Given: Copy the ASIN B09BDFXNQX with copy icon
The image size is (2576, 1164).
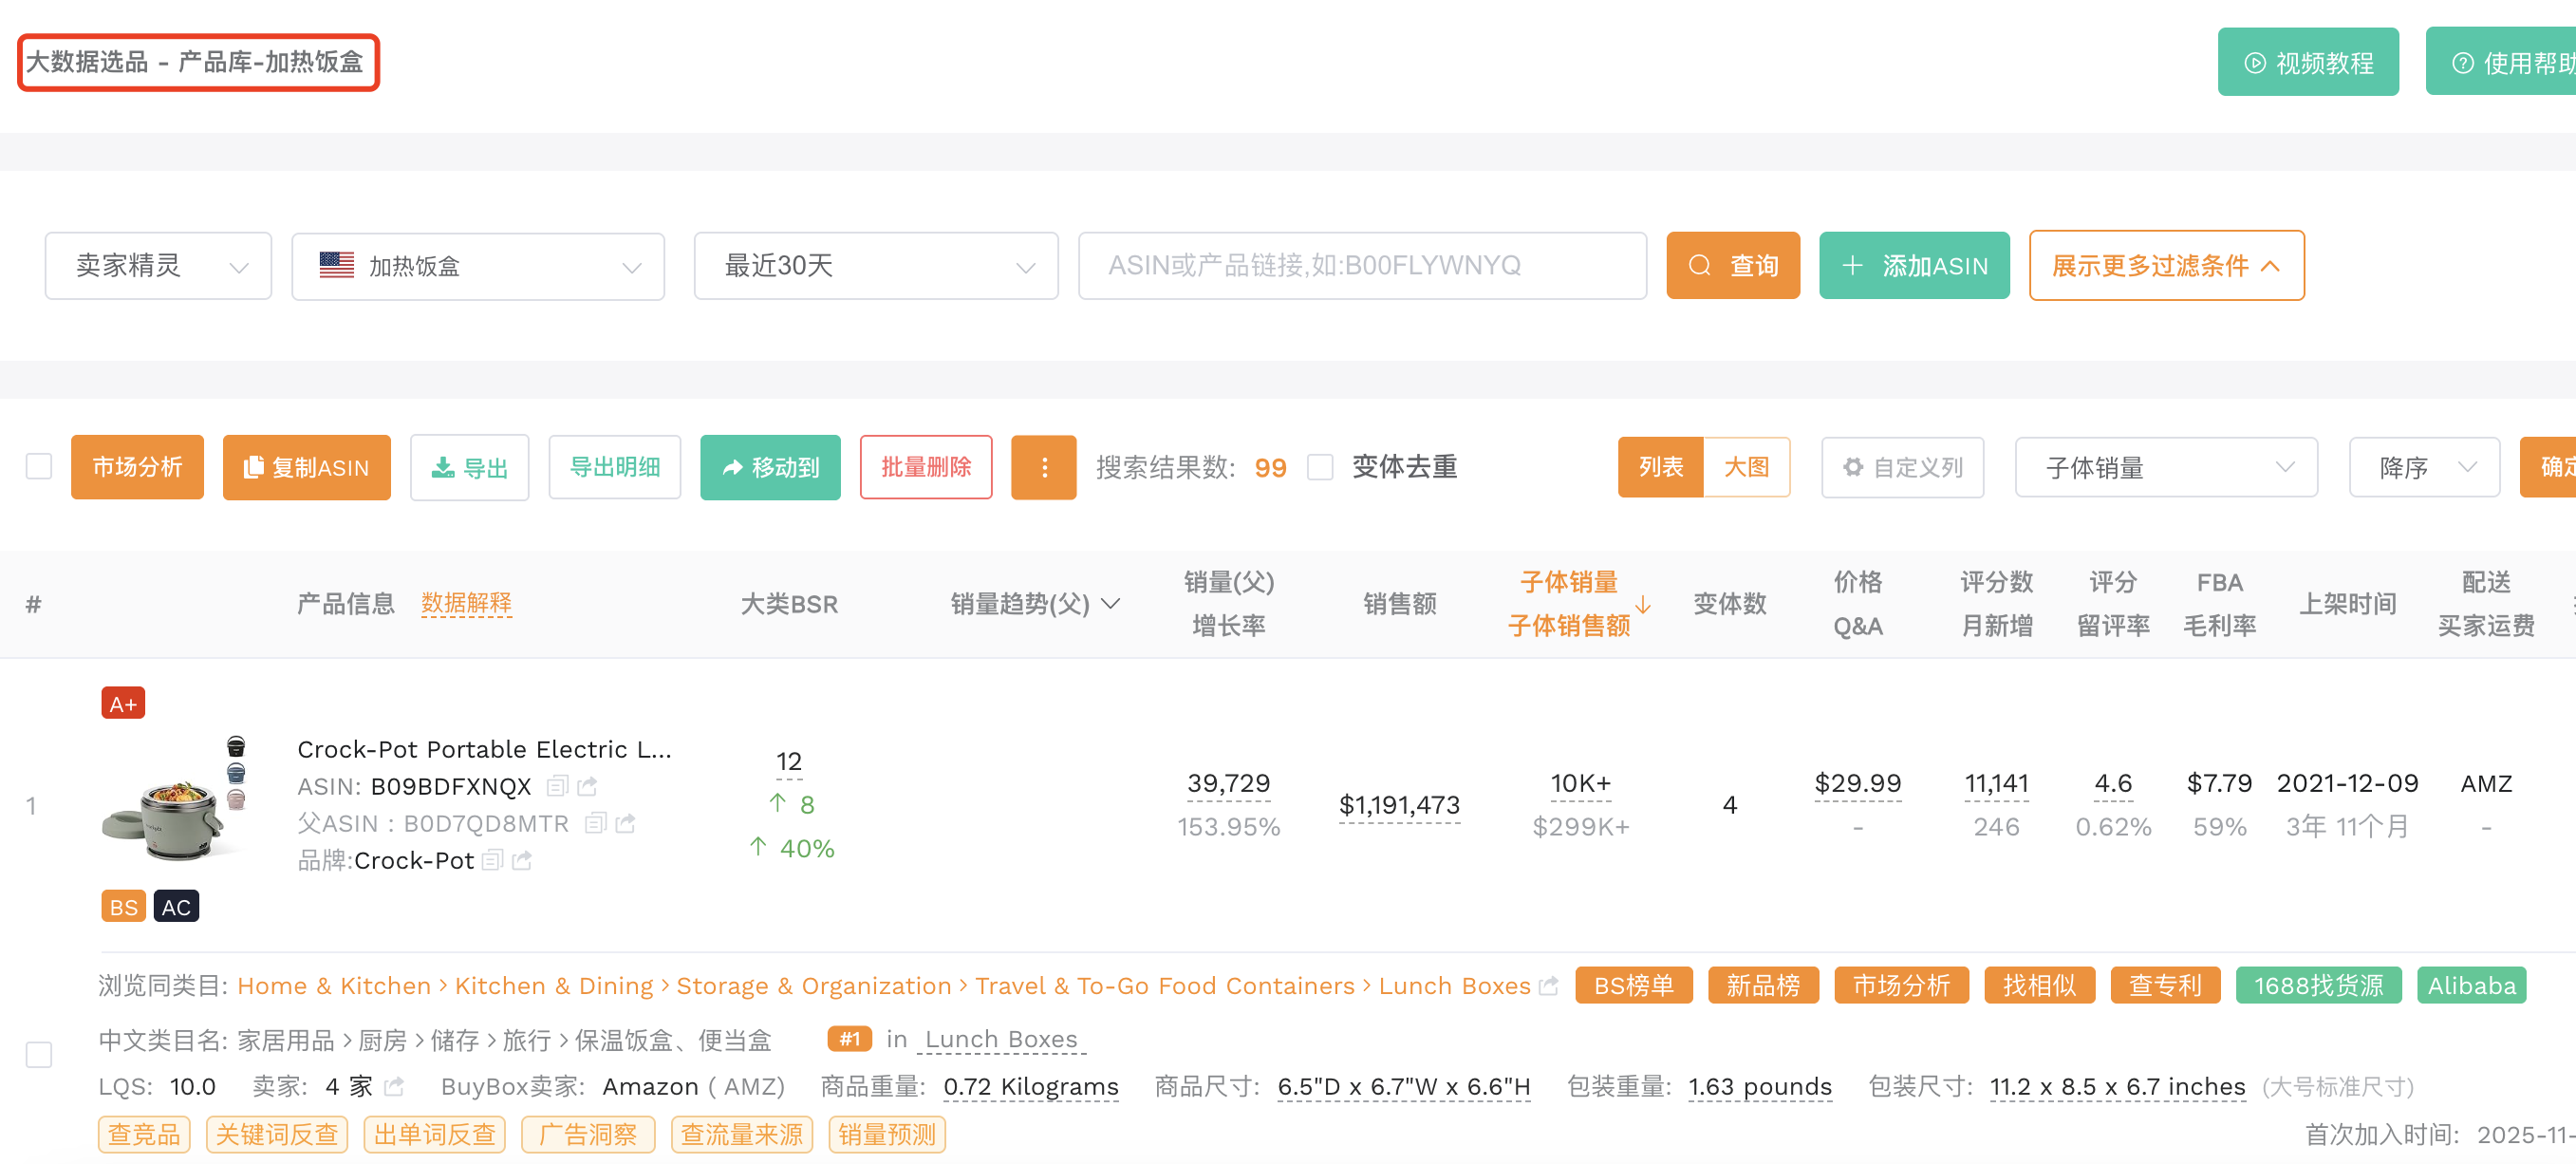Looking at the screenshot, I should pos(557,786).
